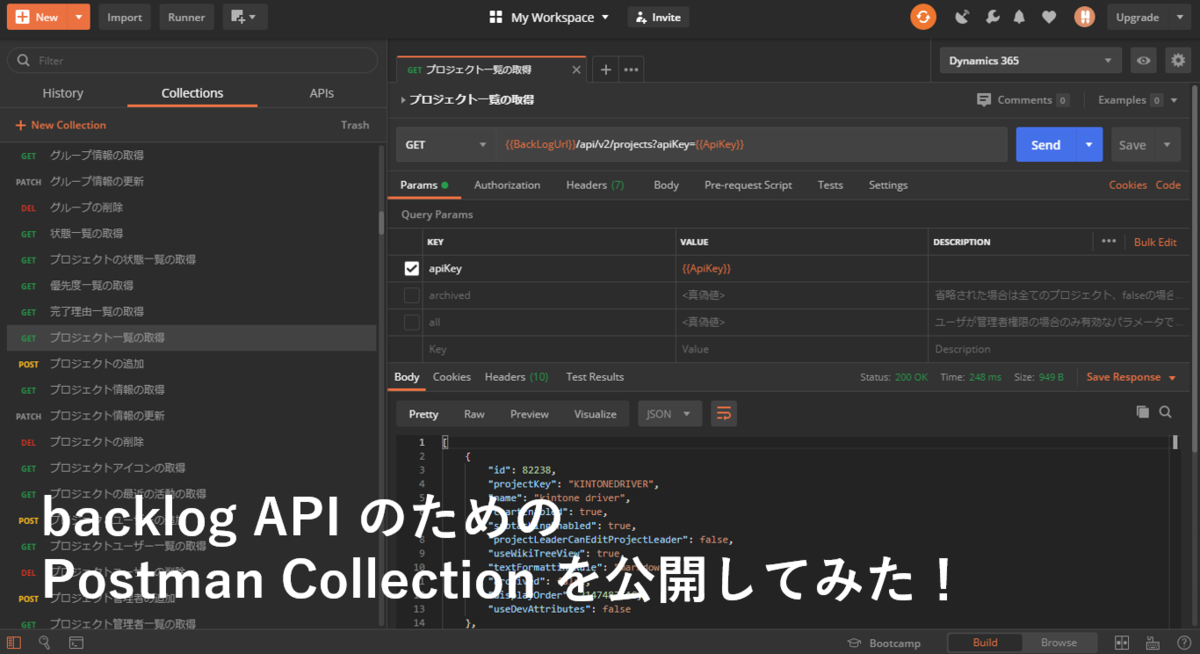This screenshot has height=654, width=1200.
Task: Click the New Collection link
Action: point(60,125)
